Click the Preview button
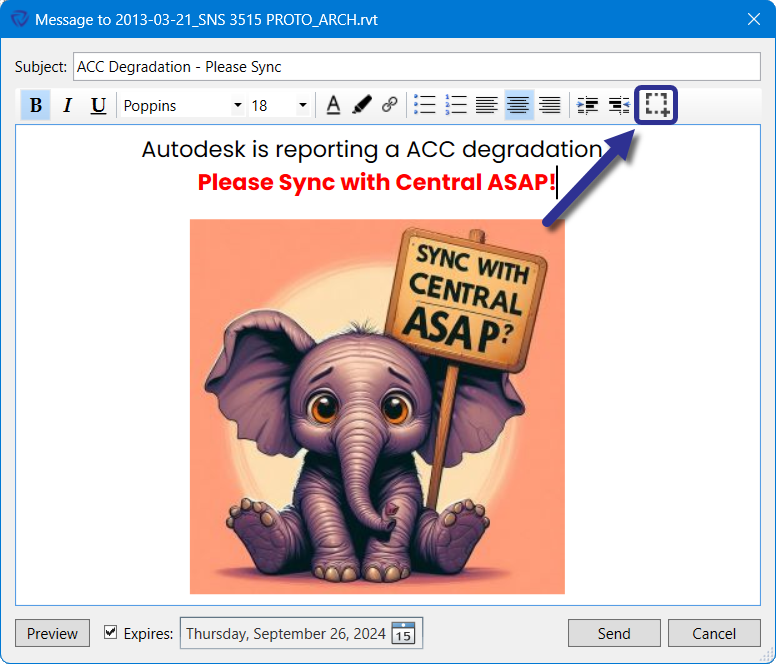The image size is (776, 664). coord(52,633)
